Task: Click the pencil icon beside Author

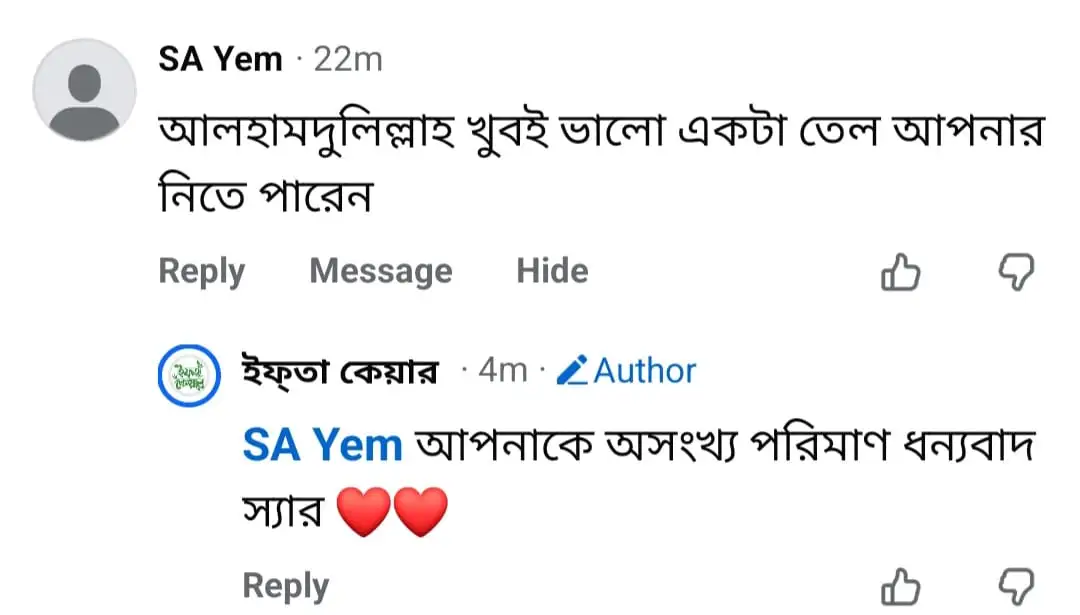Action: click(572, 371)
